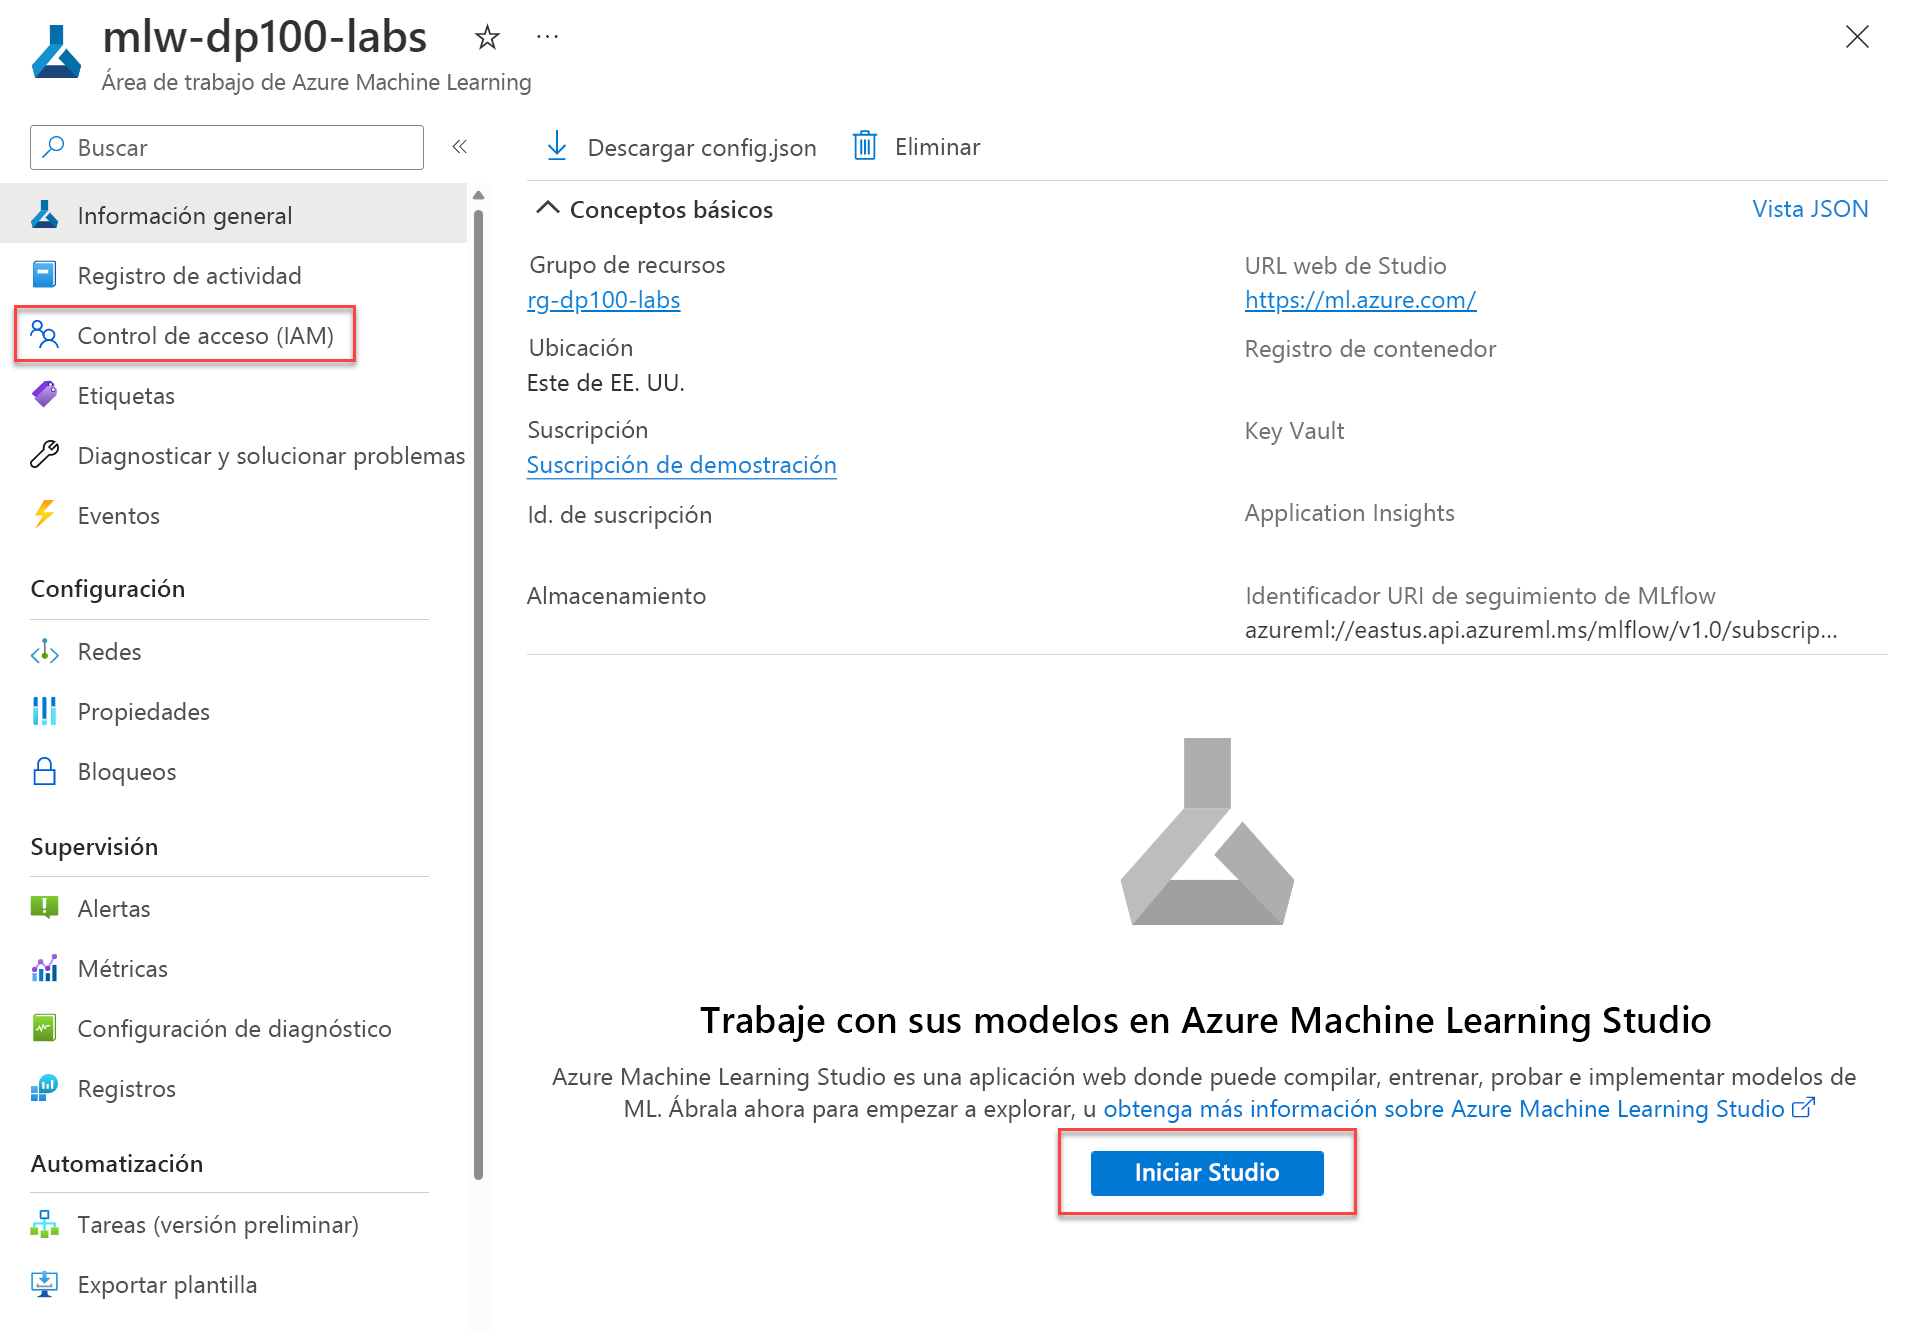Open Suscripción de demostración link
The image size is (1918, 1332).
click(682, 464)
